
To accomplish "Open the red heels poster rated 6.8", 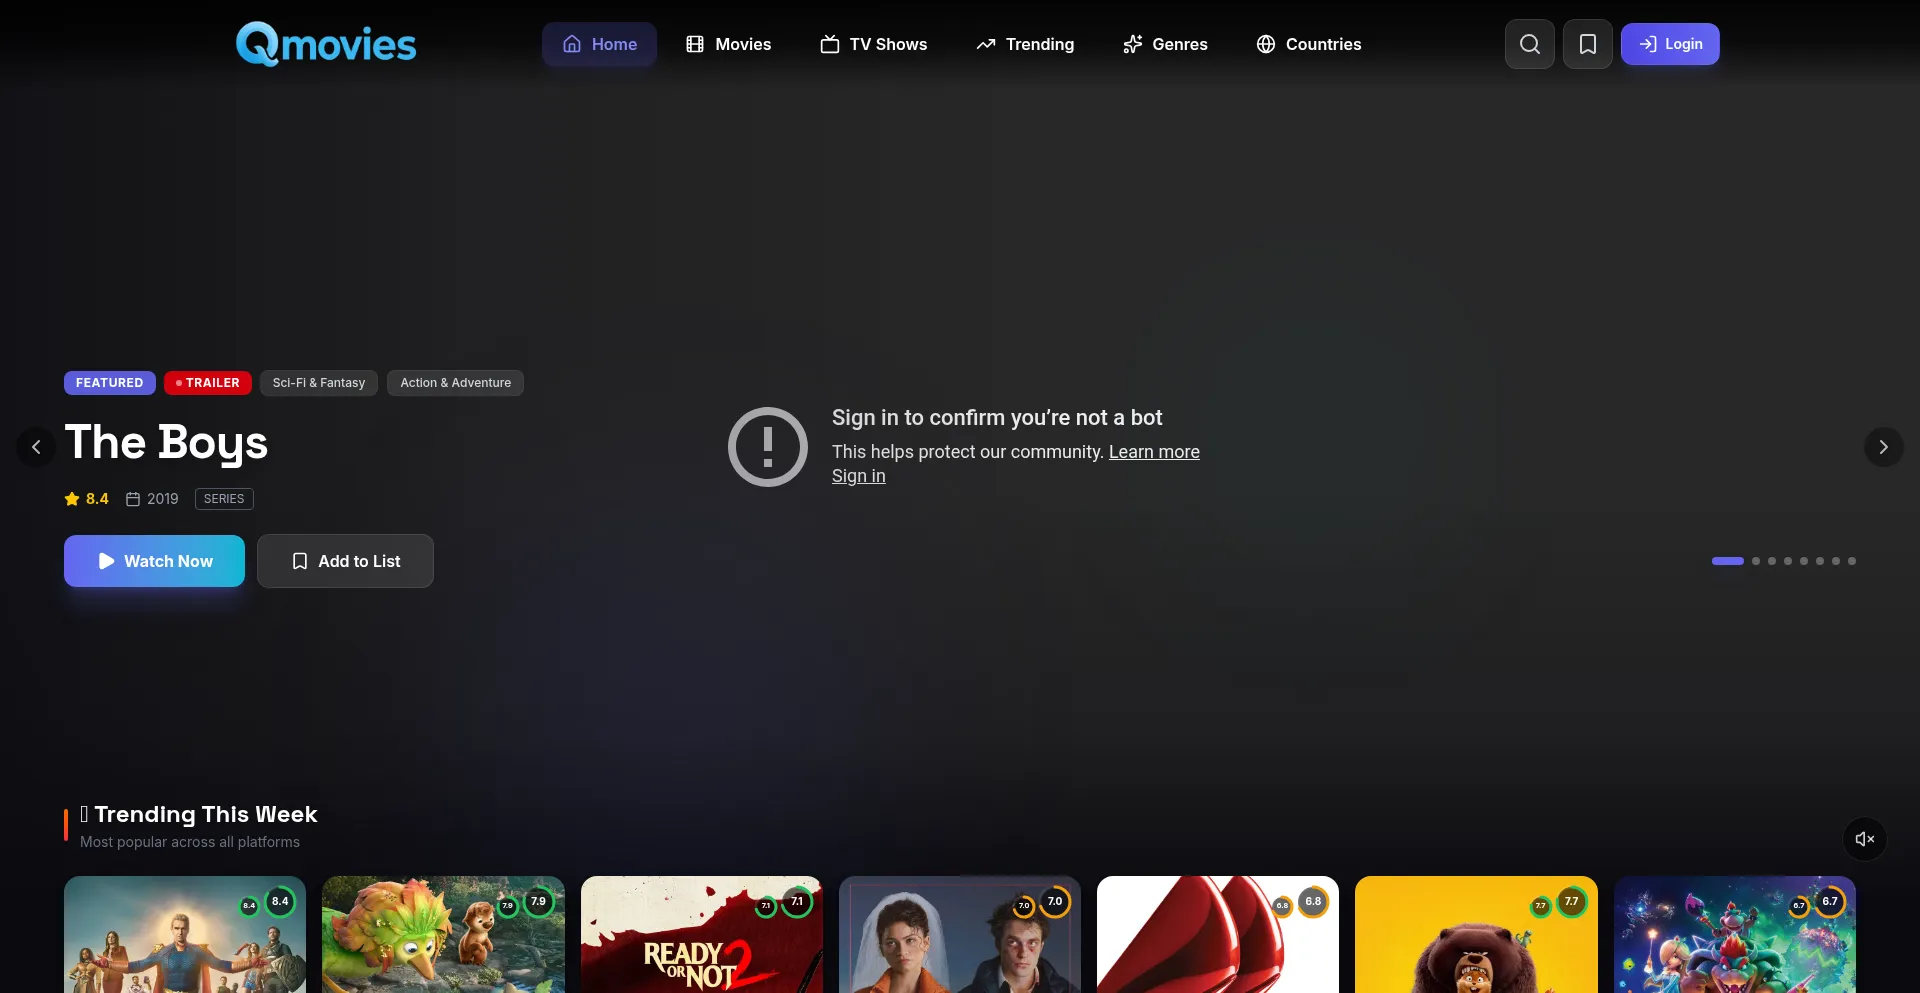I will click(x=1218, y=935).
